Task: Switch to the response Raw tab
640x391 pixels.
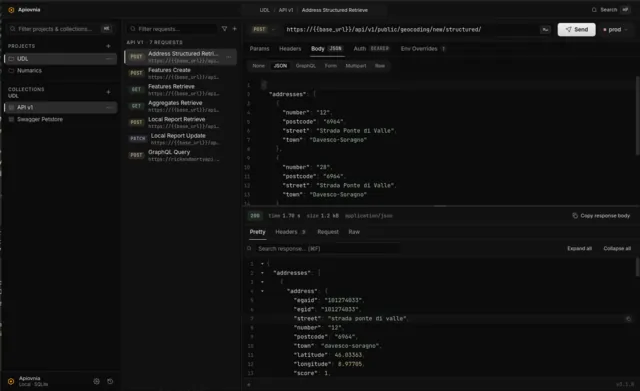Action: pyautogui.click(x=354, y=232)
